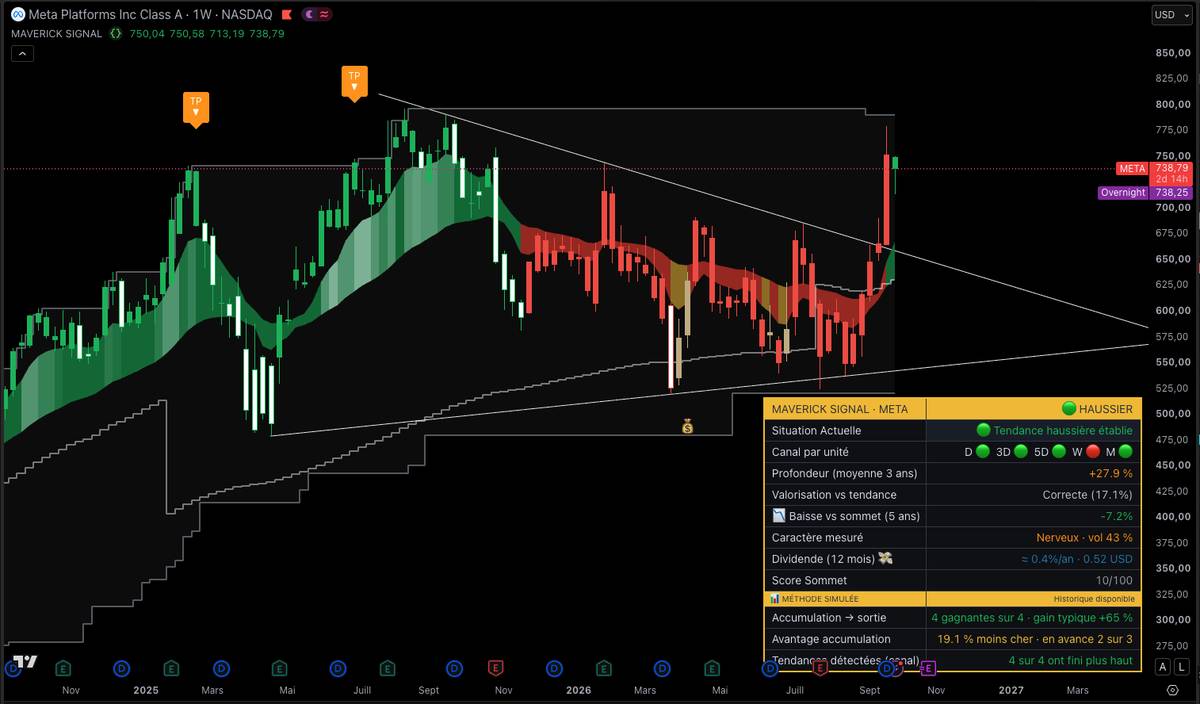Screen dimensions: 1200x704
Task: Open chart settings gear icon
Action: (x=1172, y=690)
